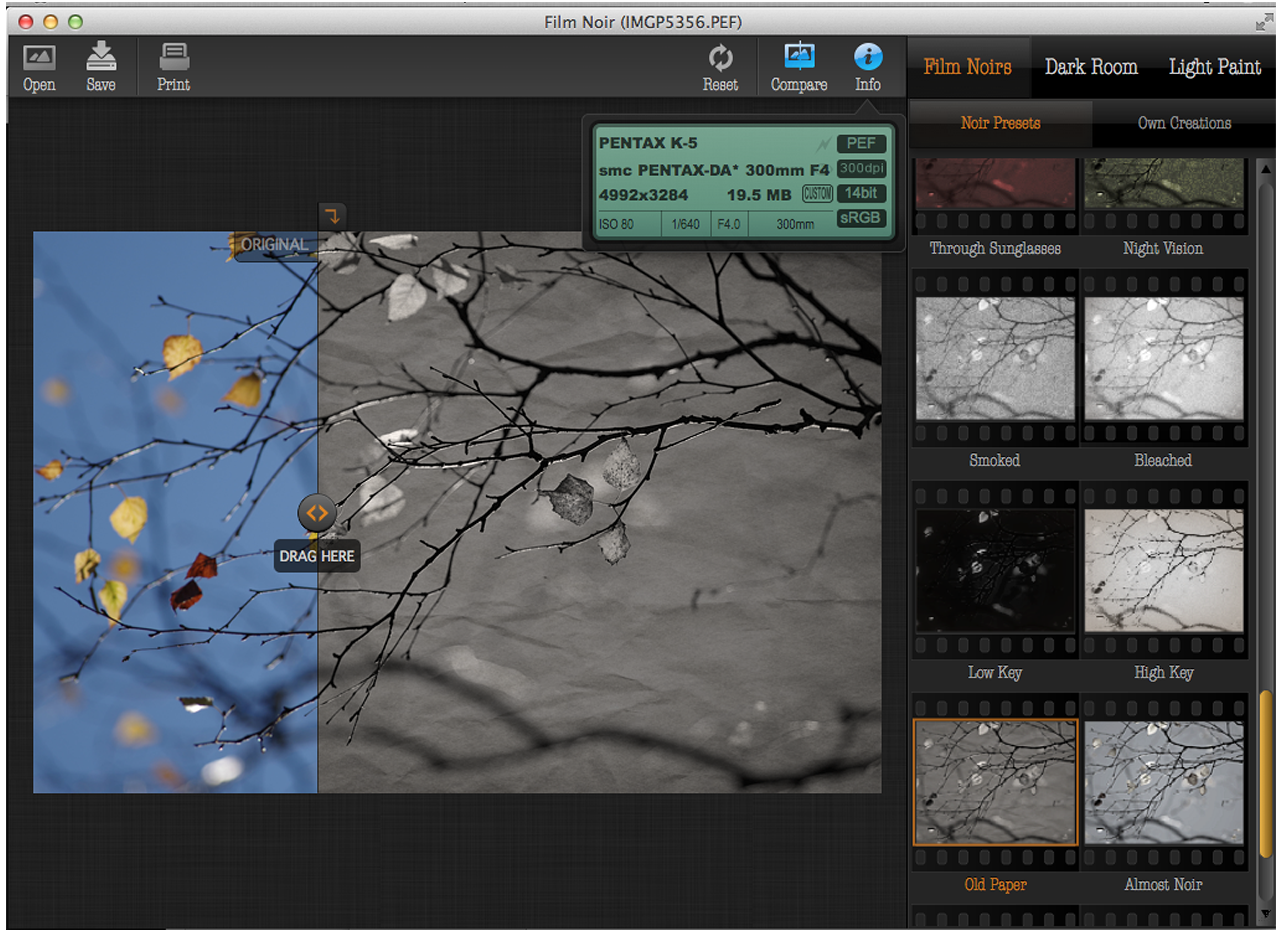Click the F4.0 aperture value
Screen dimensions: 1280x930
point(727,224)
